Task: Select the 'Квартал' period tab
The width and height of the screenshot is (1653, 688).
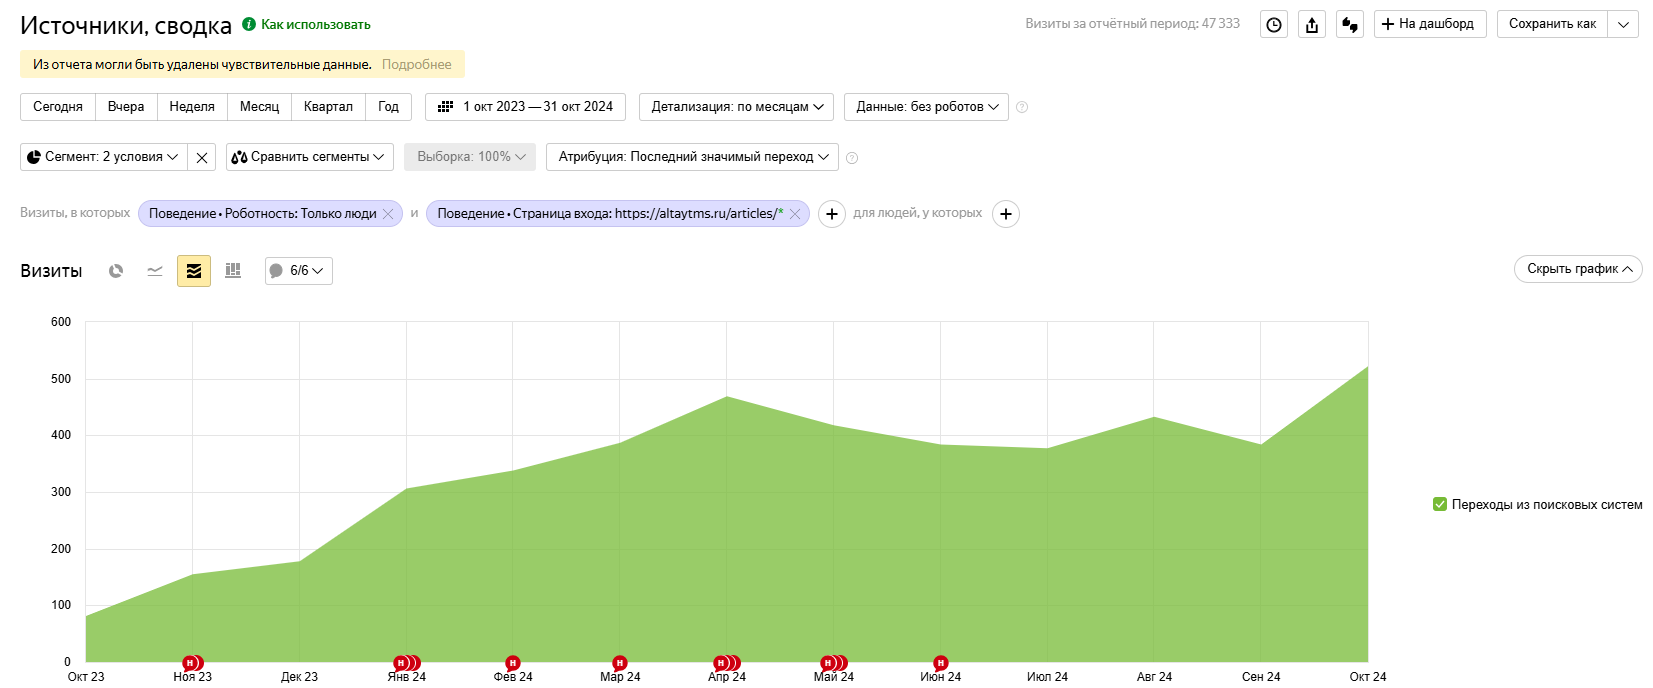Action: (328, 107)
